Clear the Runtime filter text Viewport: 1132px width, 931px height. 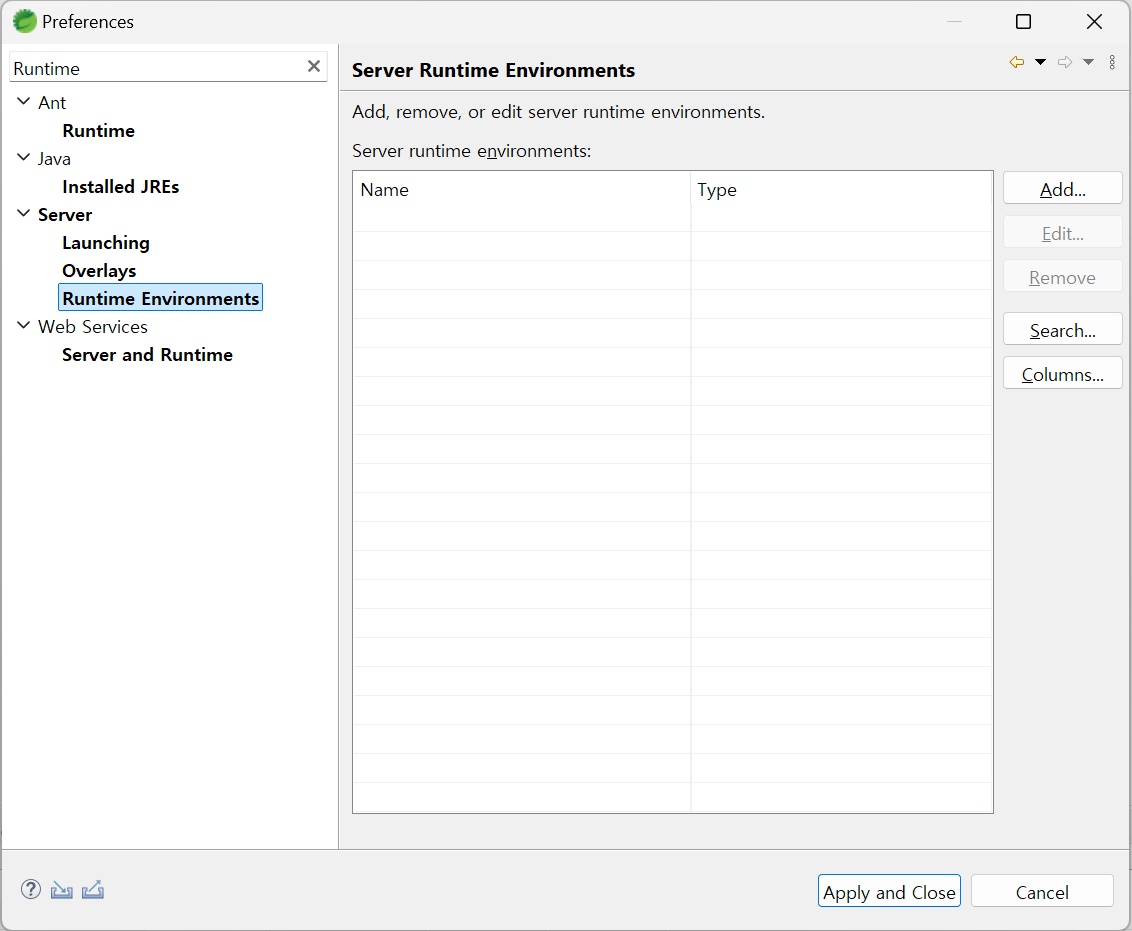tap(314, 66)
